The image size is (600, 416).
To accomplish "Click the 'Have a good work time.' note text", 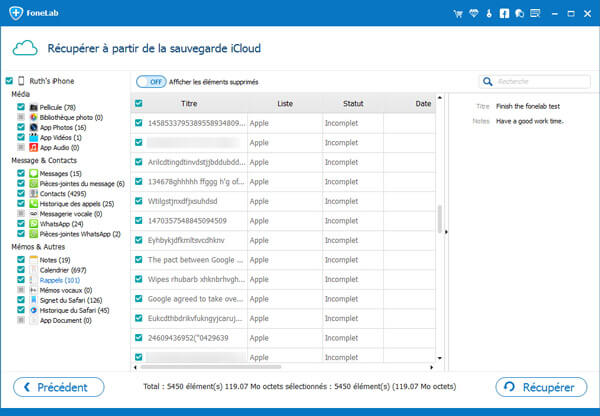I will click(530, 121).
